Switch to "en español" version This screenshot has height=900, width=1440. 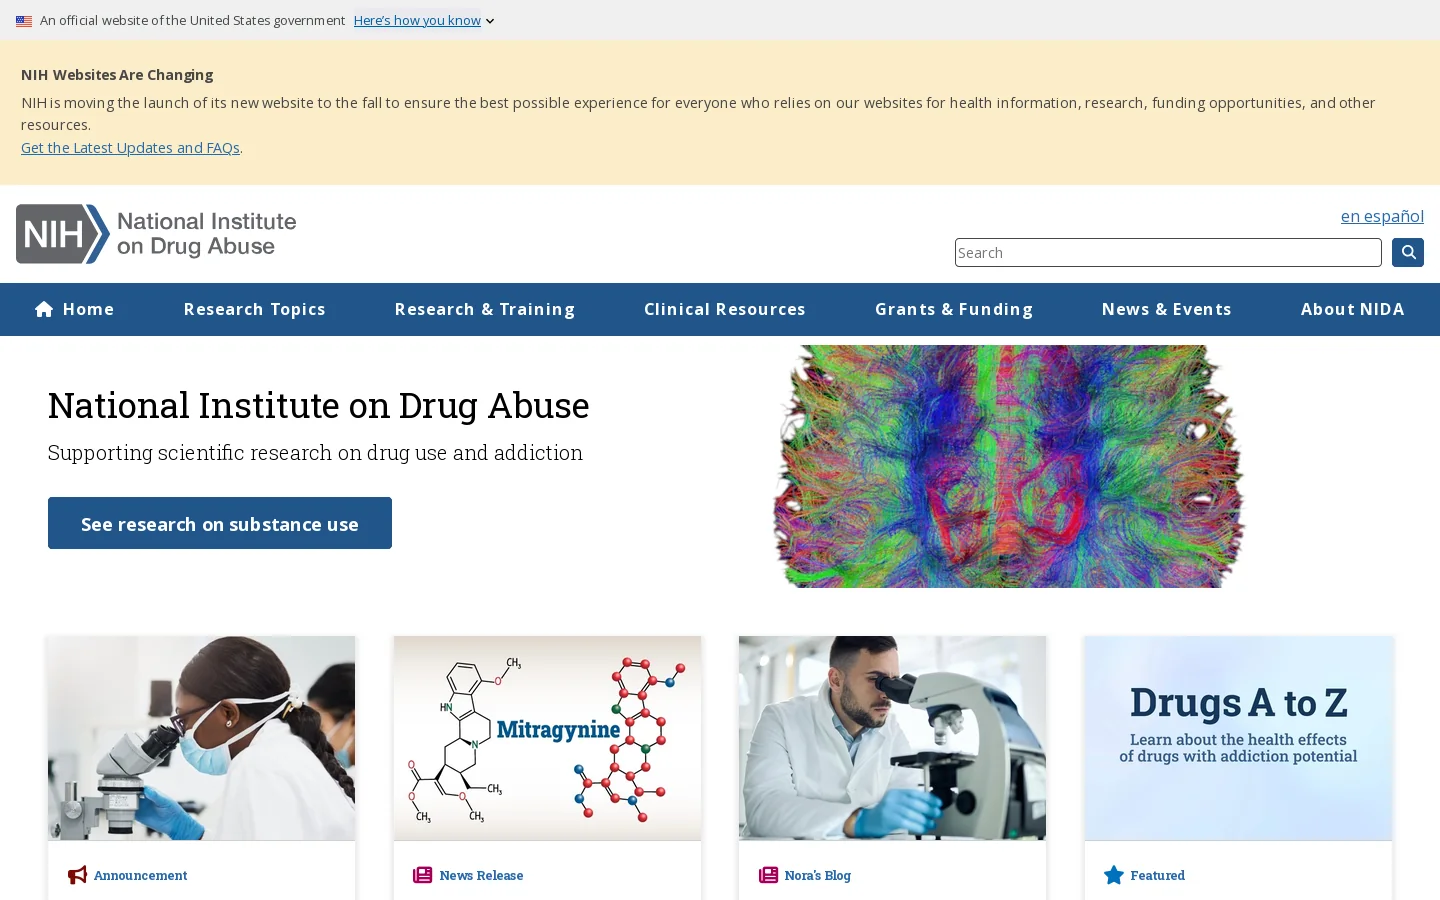tap(1382, 216)
